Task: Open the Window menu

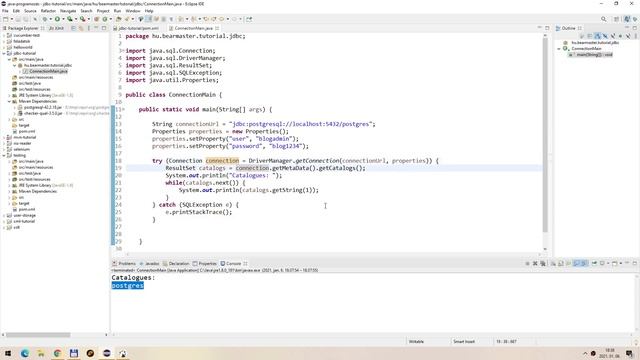Action: tap(133, 11)
